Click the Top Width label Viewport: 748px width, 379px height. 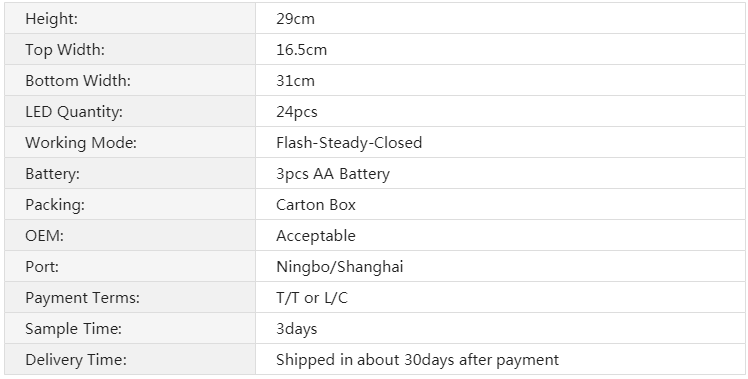(65, 50)
